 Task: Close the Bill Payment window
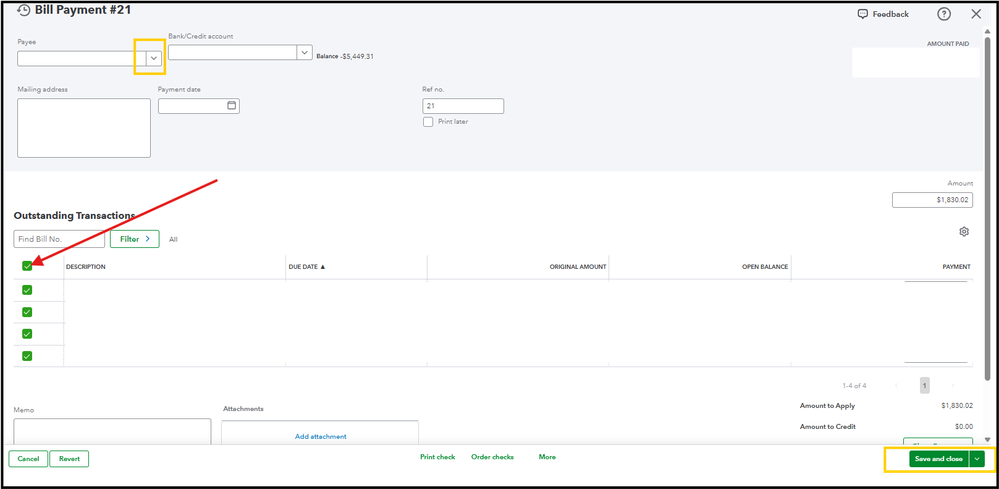click(976, 14)
